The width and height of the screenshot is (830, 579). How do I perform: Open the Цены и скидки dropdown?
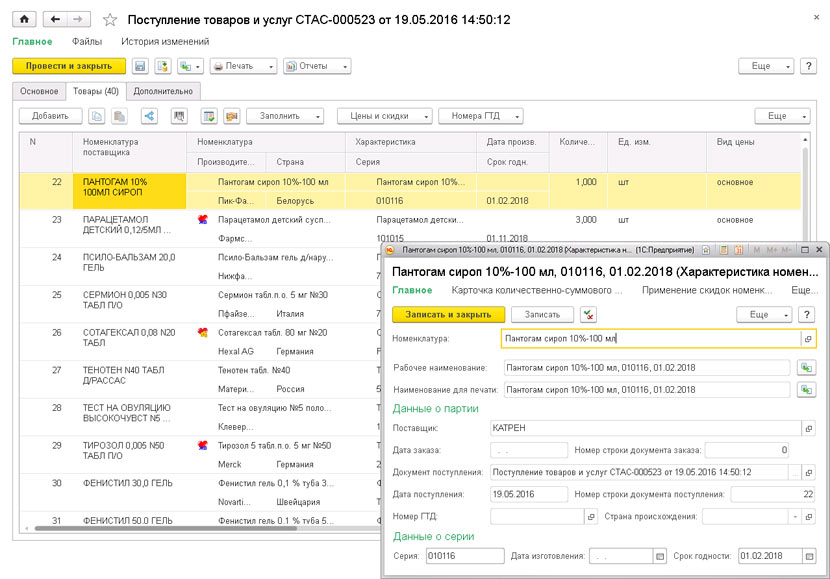click(385, 116)
